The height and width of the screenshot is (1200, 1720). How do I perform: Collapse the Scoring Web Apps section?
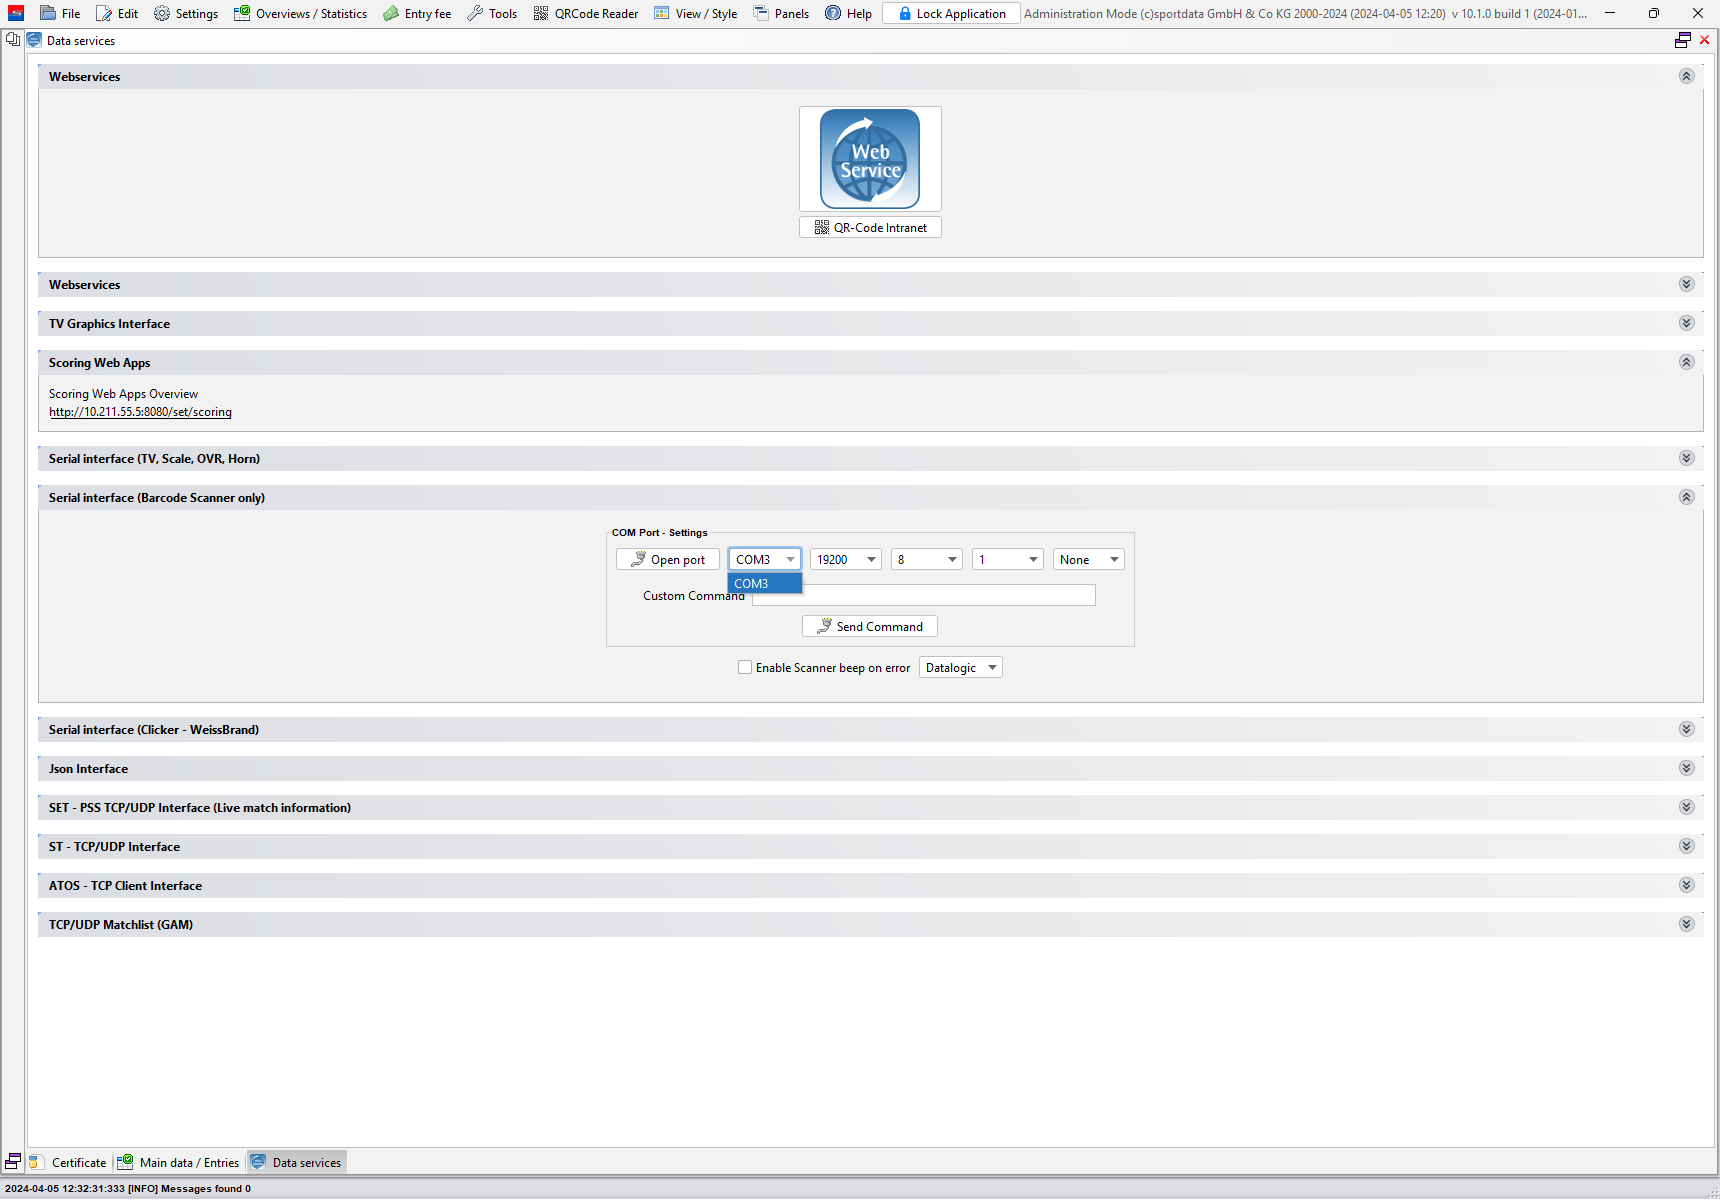[1686, 362]
